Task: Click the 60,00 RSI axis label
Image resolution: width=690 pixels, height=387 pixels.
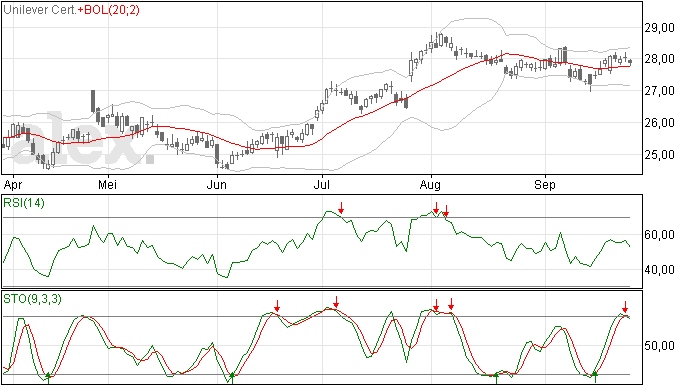Action: coord(659,235)
